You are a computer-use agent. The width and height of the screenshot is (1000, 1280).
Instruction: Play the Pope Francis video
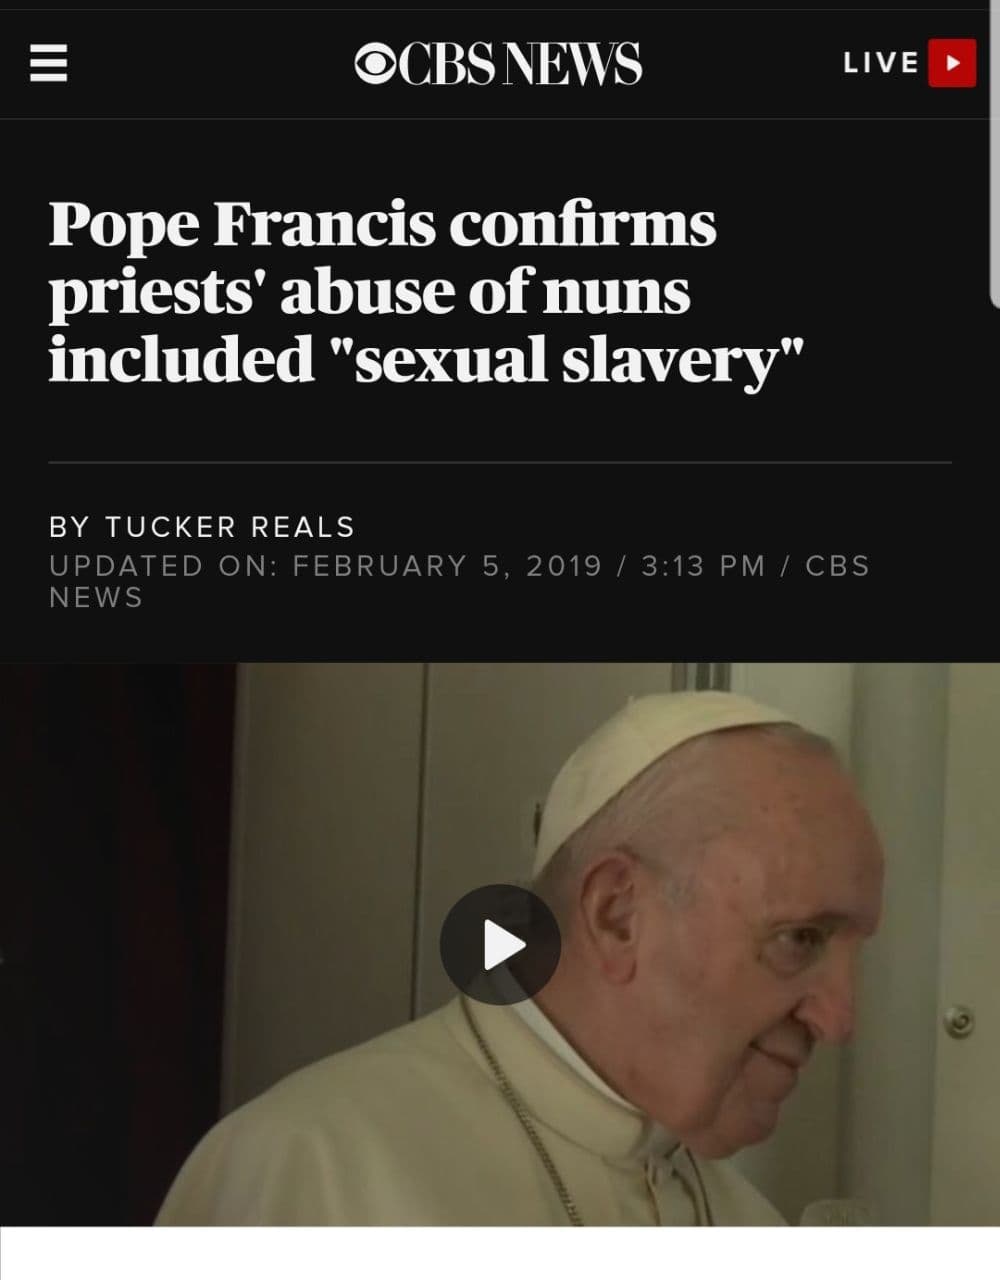(x=500, y=944)
